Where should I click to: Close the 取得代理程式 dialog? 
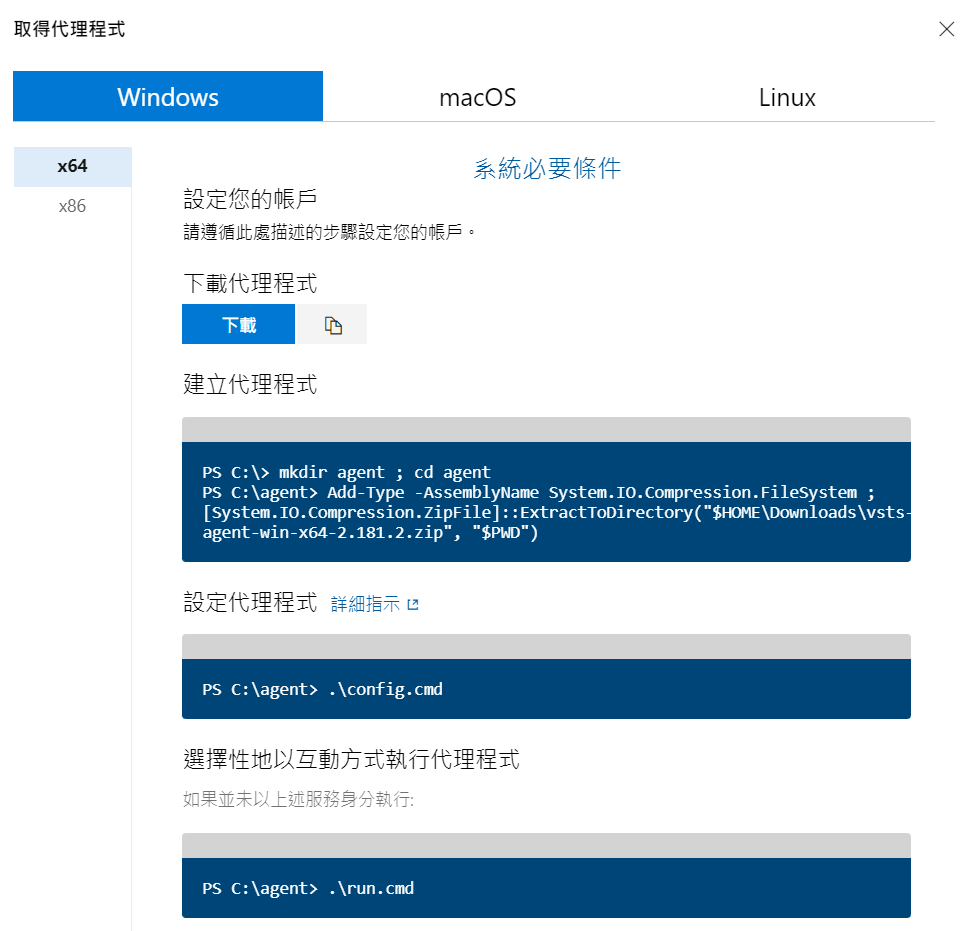point(946,29)
